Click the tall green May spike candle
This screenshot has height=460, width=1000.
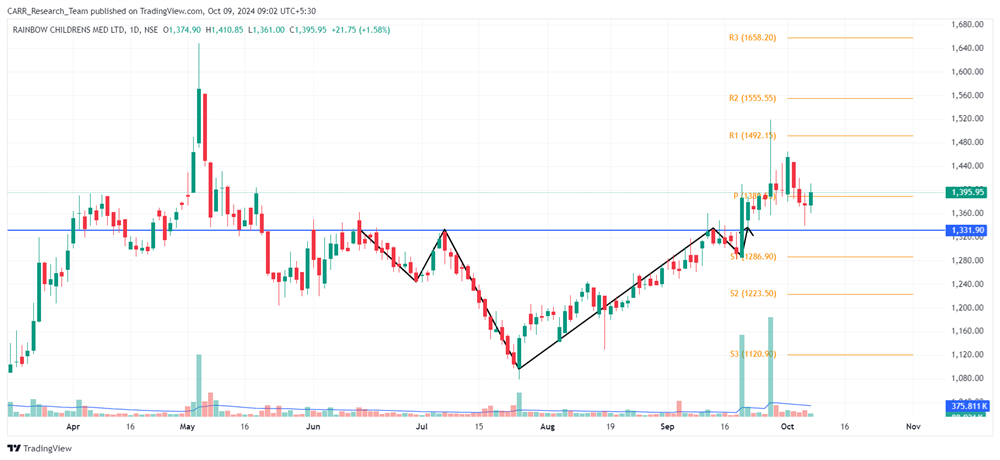[x=198, y=116]
